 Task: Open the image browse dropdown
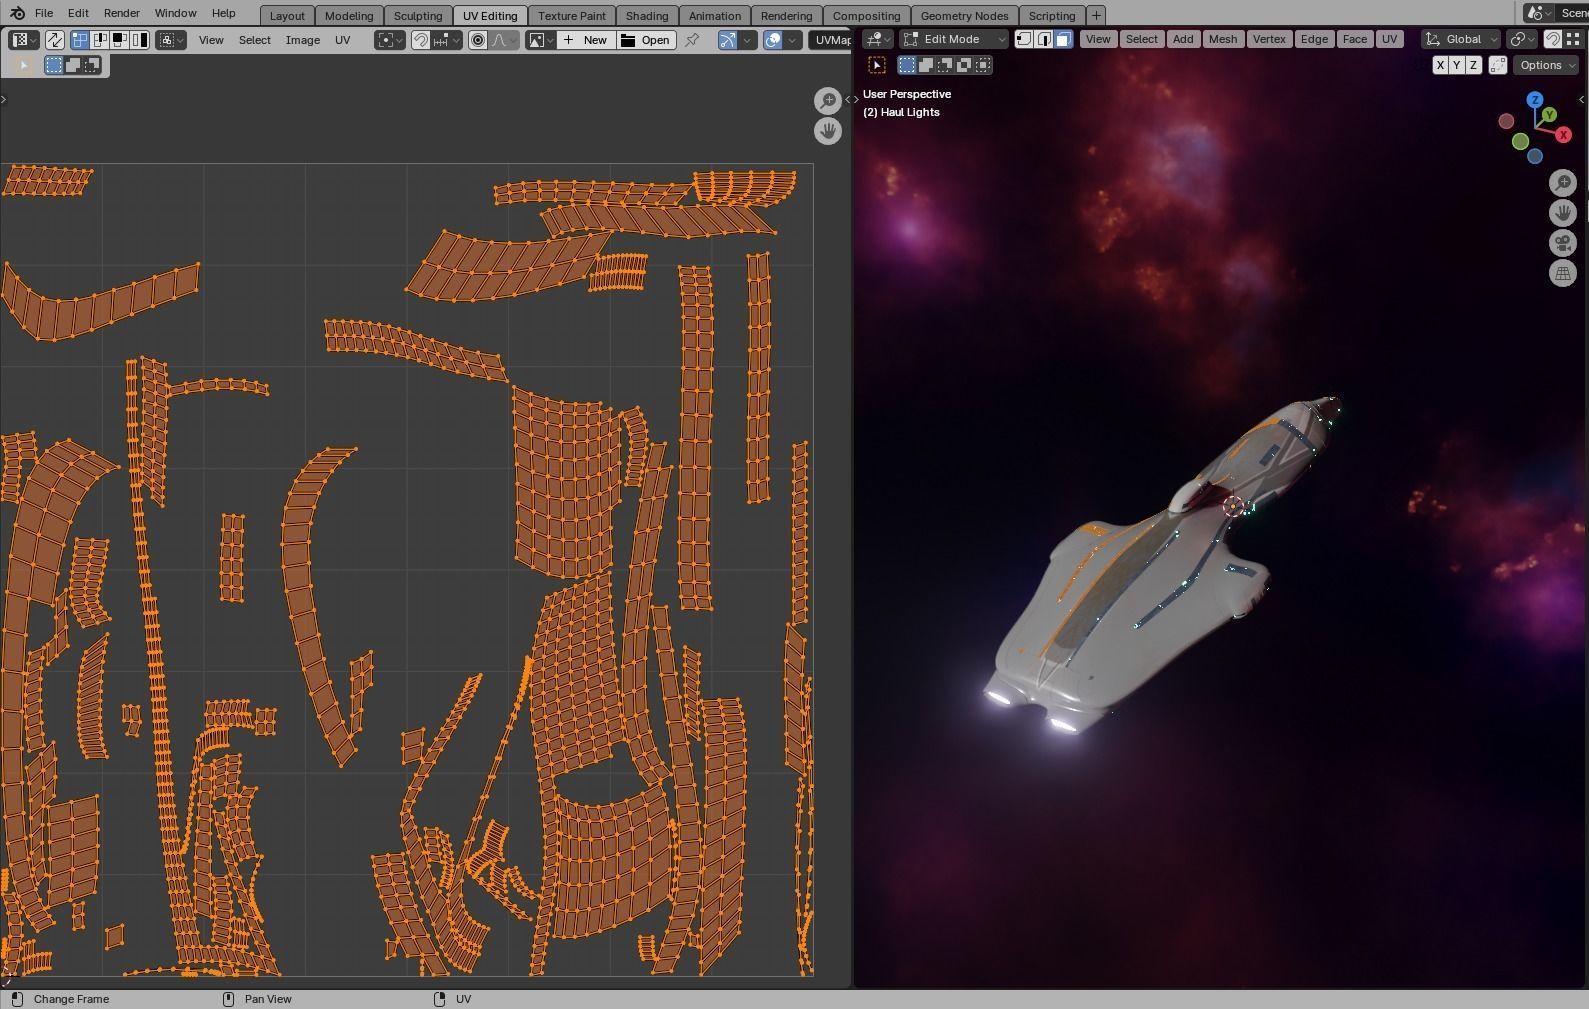point(541,40)
